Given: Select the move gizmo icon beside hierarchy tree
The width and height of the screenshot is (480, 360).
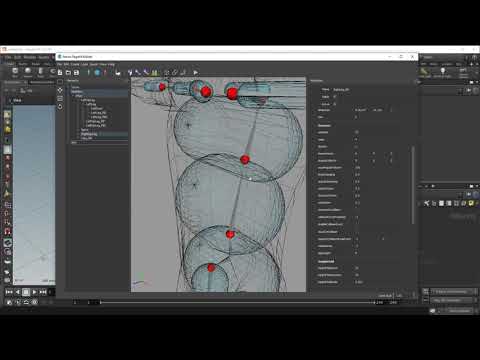Looking at the screenshot, I should [60, 90].
